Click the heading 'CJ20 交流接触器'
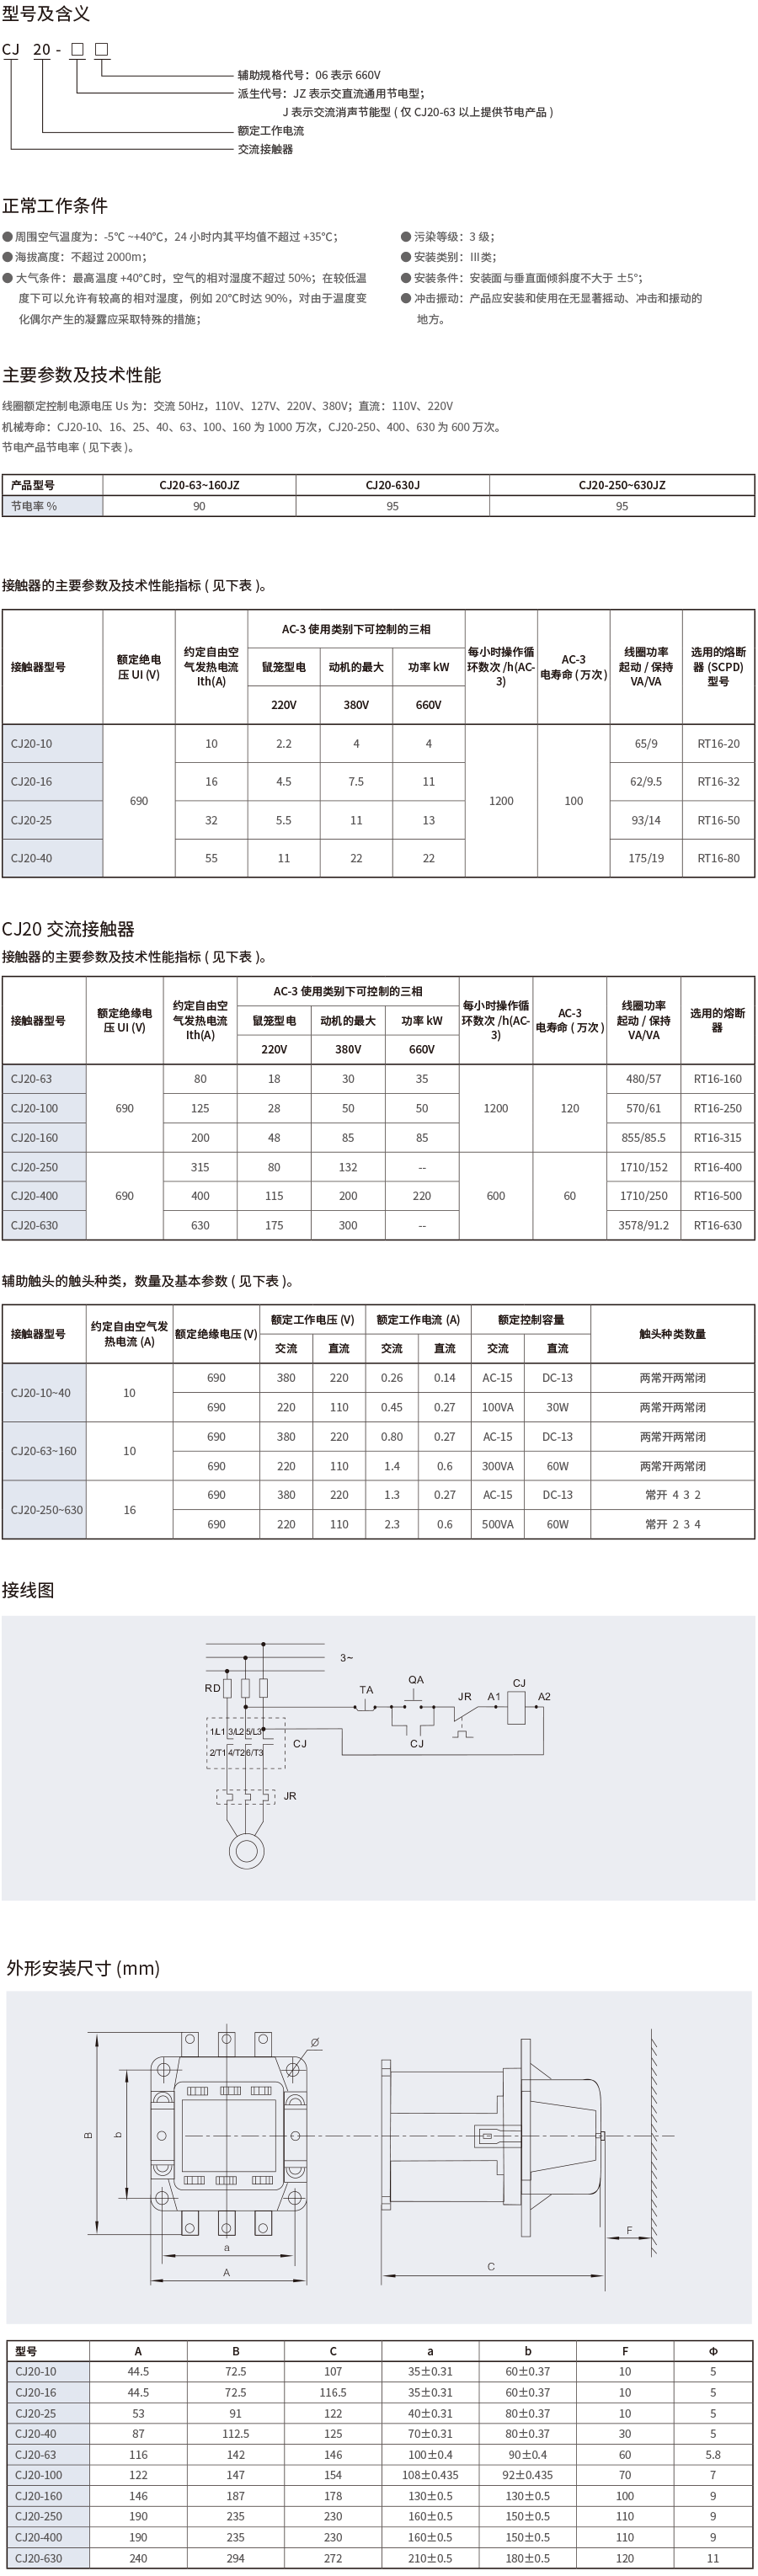Screen dimensions: 758x2576 68,929
